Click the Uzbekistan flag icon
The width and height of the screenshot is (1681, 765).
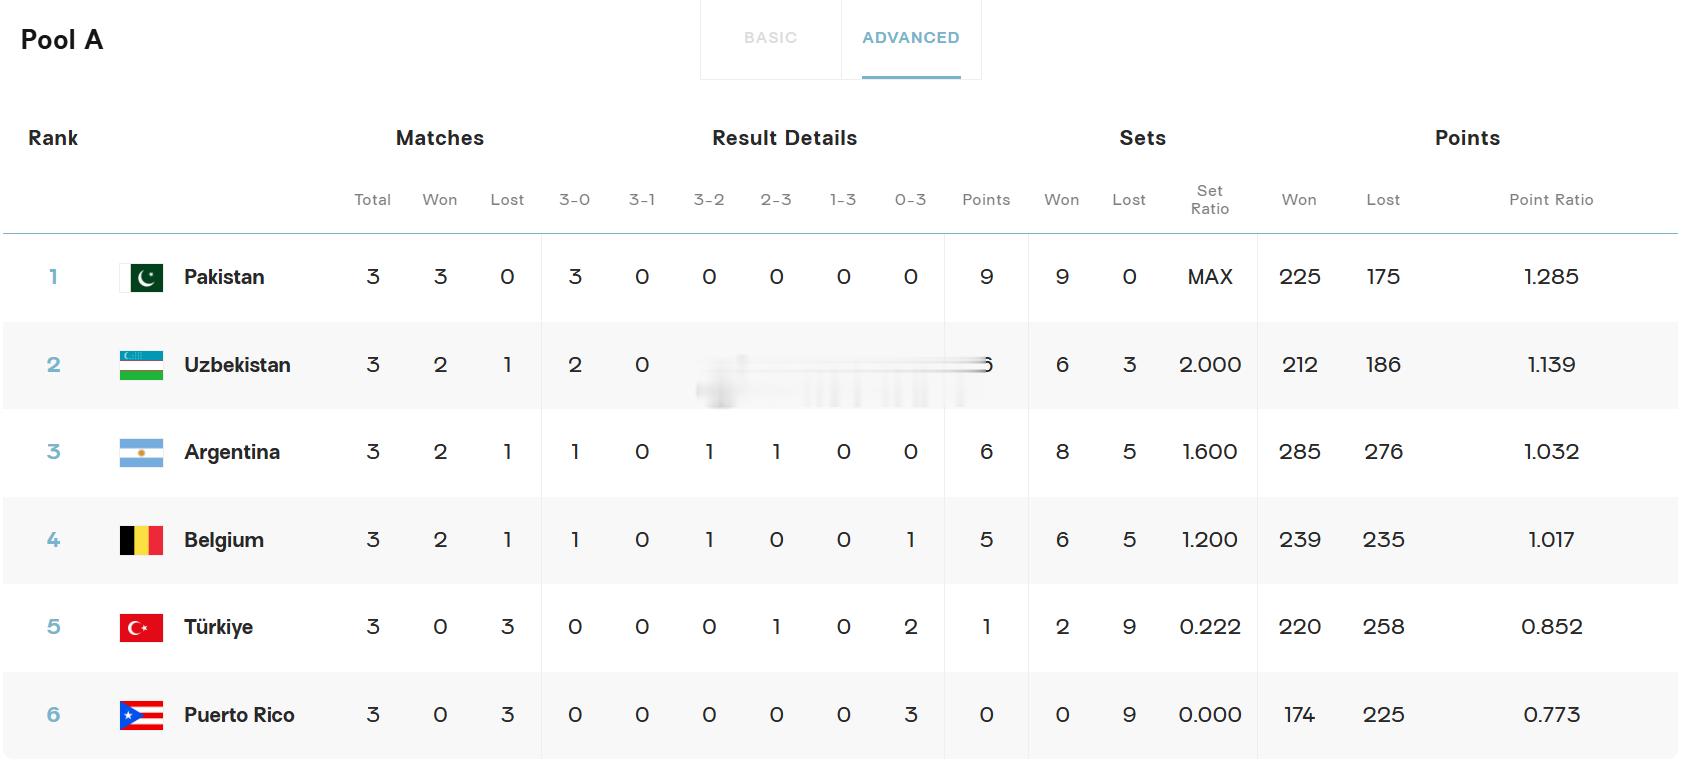coord(141,365)
